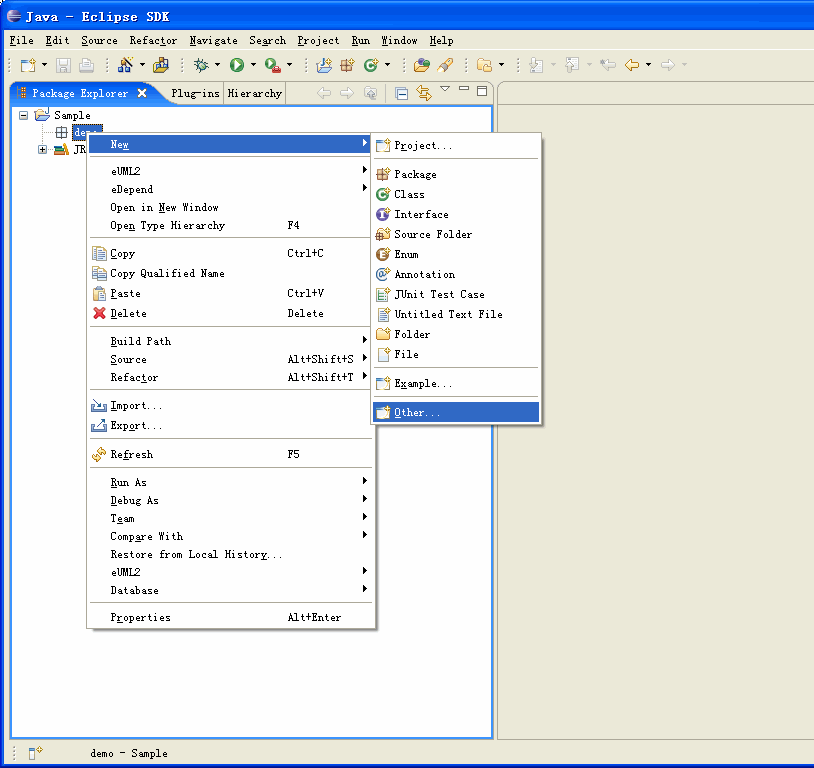Open the Navigate menu
This screenshot has width=814, height=768.
tap(213, 41)
